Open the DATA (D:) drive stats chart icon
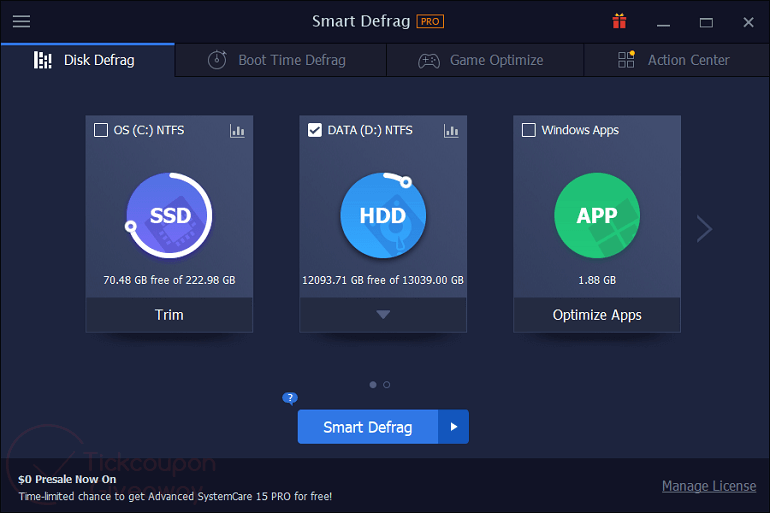This screenshot has height=513, width=770. point(451,130)
